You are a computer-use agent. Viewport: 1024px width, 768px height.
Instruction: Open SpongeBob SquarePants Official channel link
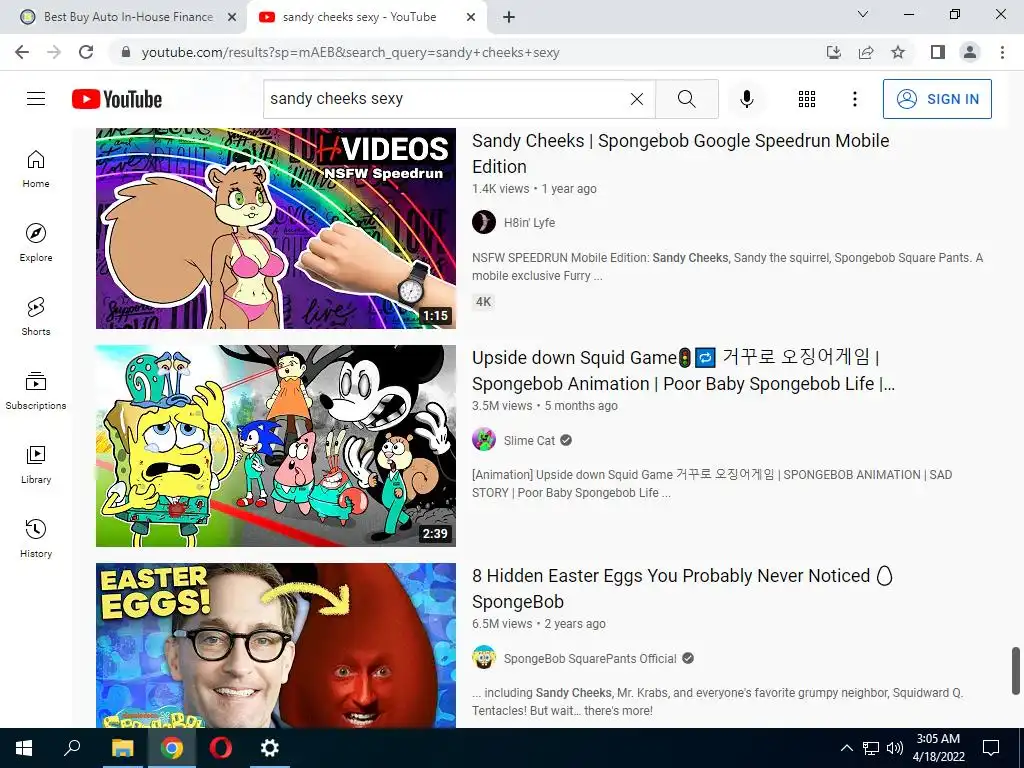tap(590, 658)
